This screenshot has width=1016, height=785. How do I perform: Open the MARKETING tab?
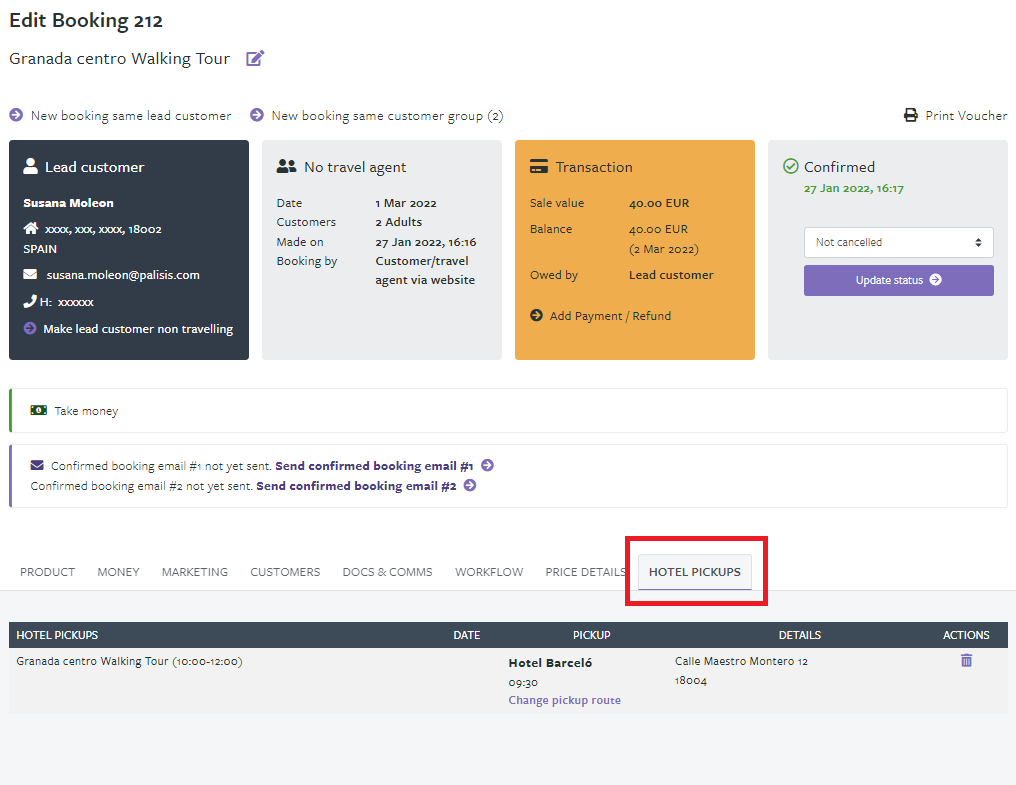pyautogui.click(x=195, y=572)
